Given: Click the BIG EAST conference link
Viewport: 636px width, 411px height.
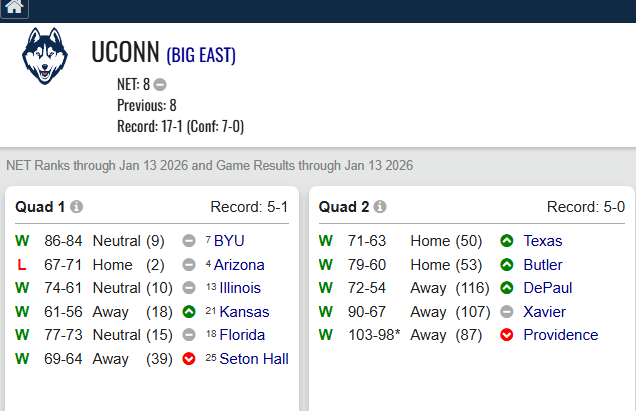Looking at the screenshot, I should pyautogui.click(x=201, y=55).
